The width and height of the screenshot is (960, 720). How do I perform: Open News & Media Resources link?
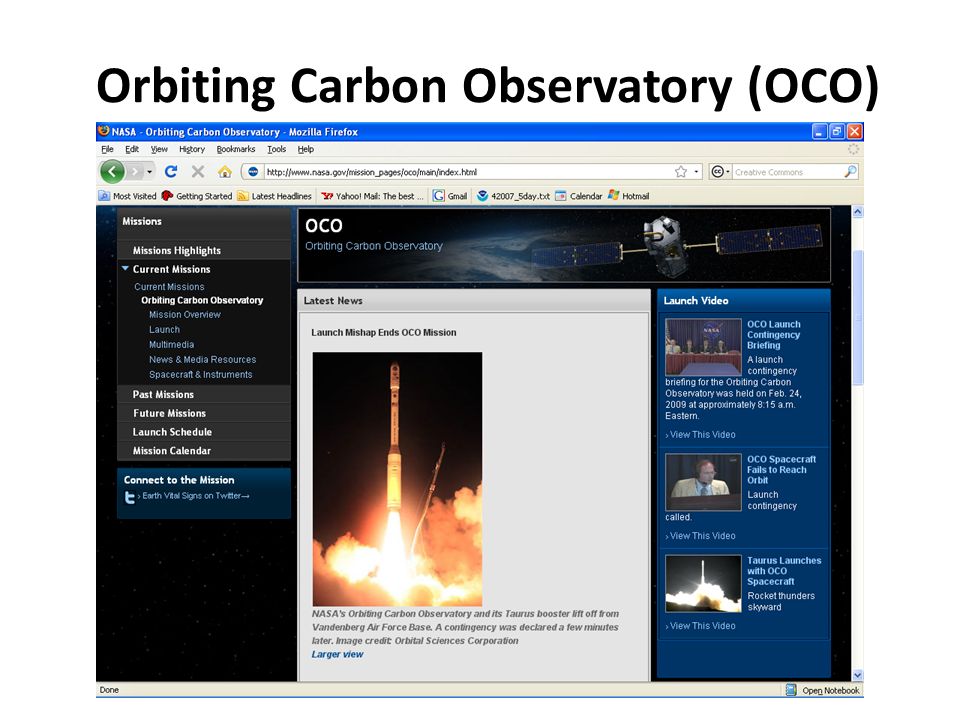[202, 359]
